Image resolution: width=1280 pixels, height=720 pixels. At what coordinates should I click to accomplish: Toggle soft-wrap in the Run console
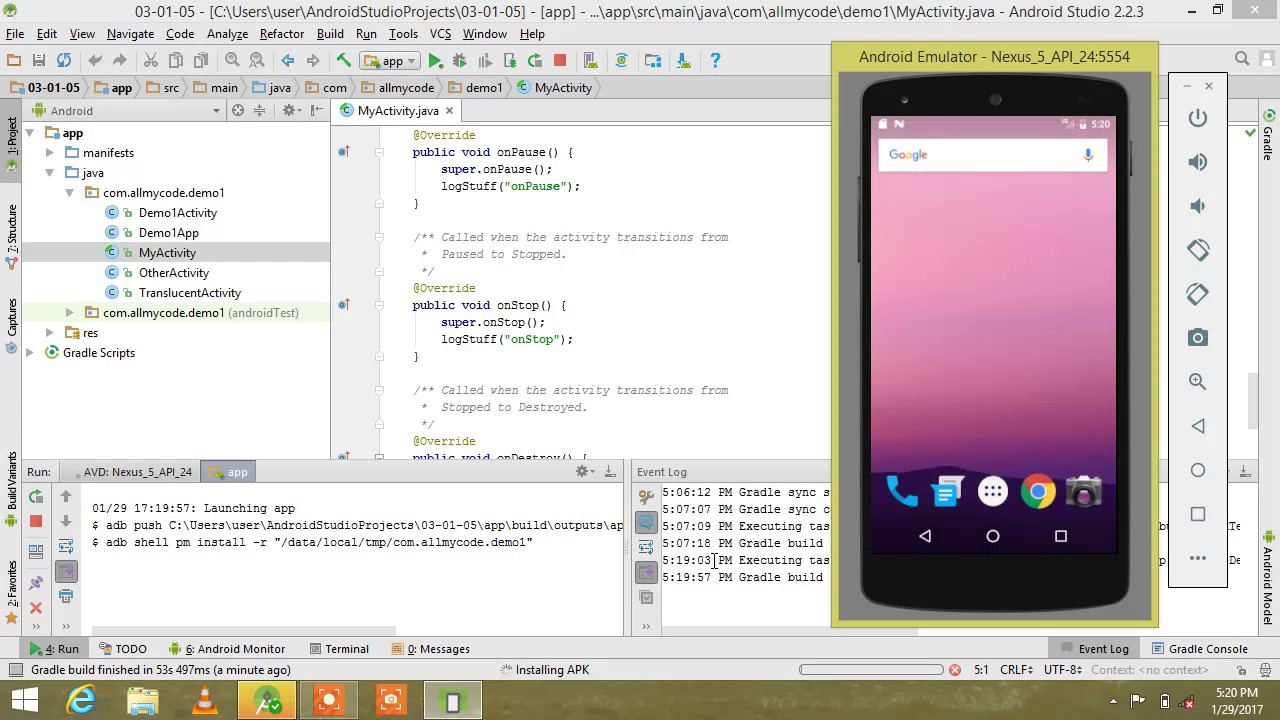click(x=66, y=546)
